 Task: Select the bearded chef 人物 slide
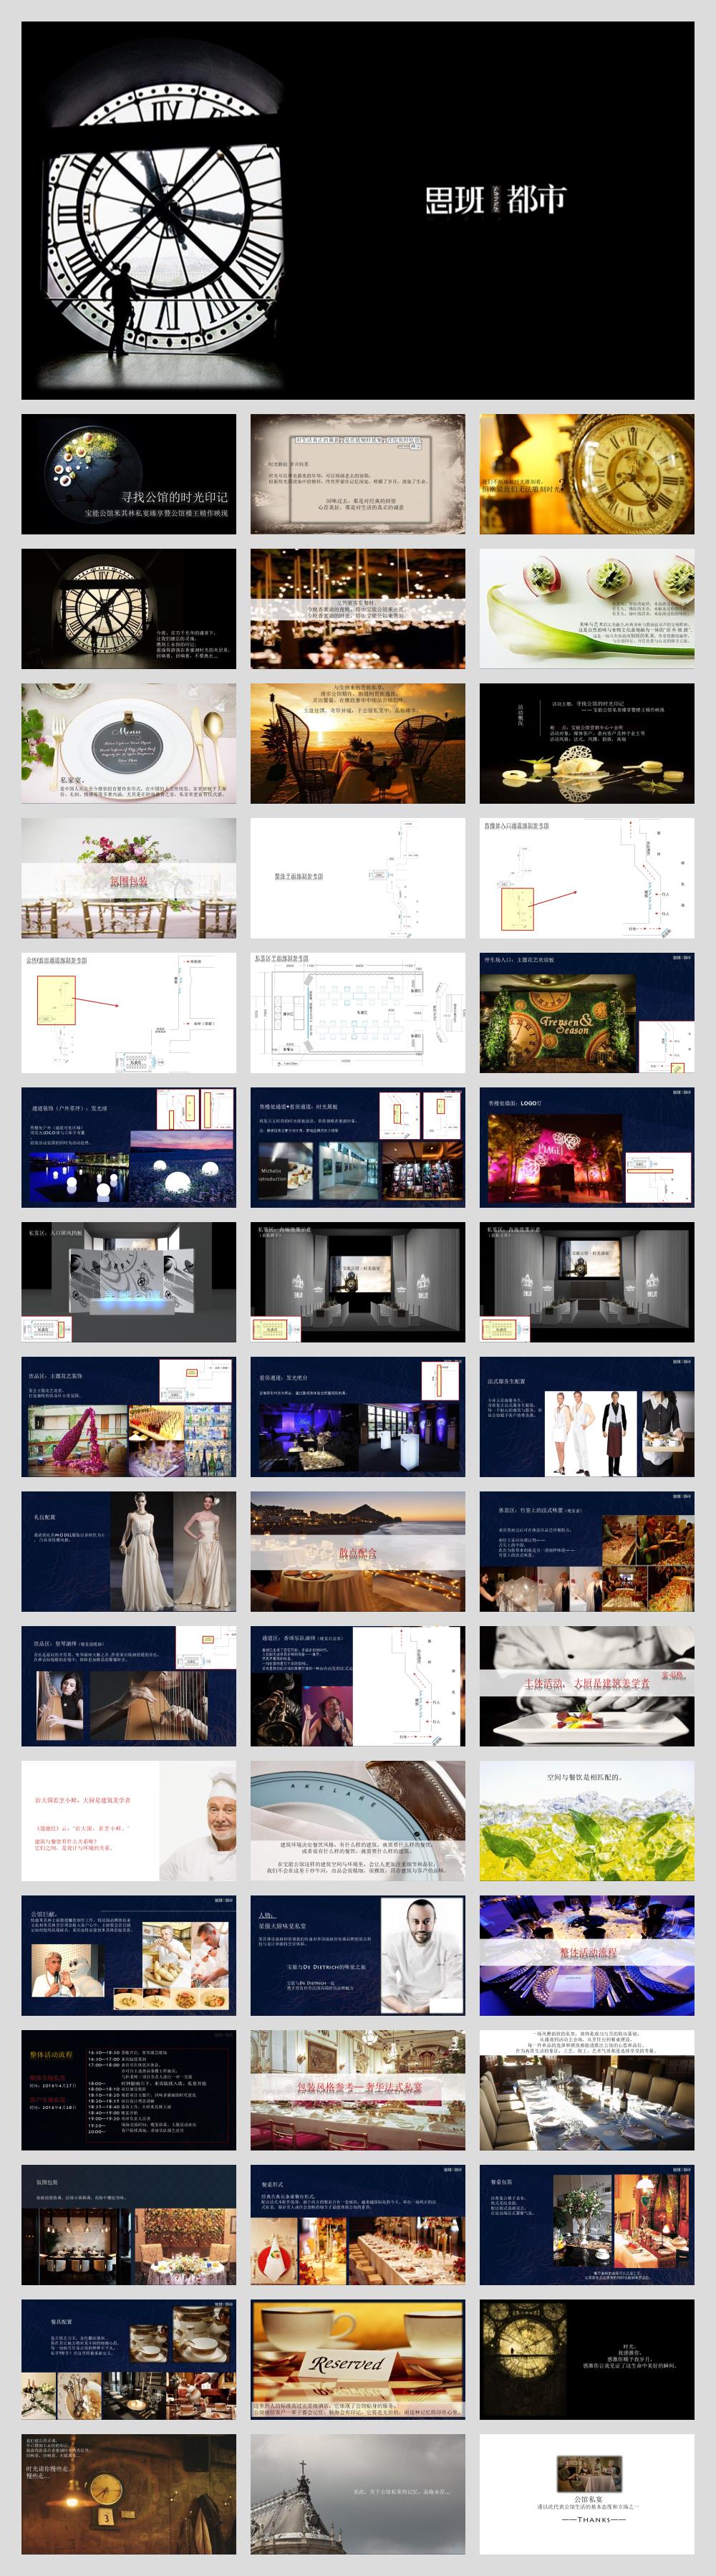(x=357, y=1955)
